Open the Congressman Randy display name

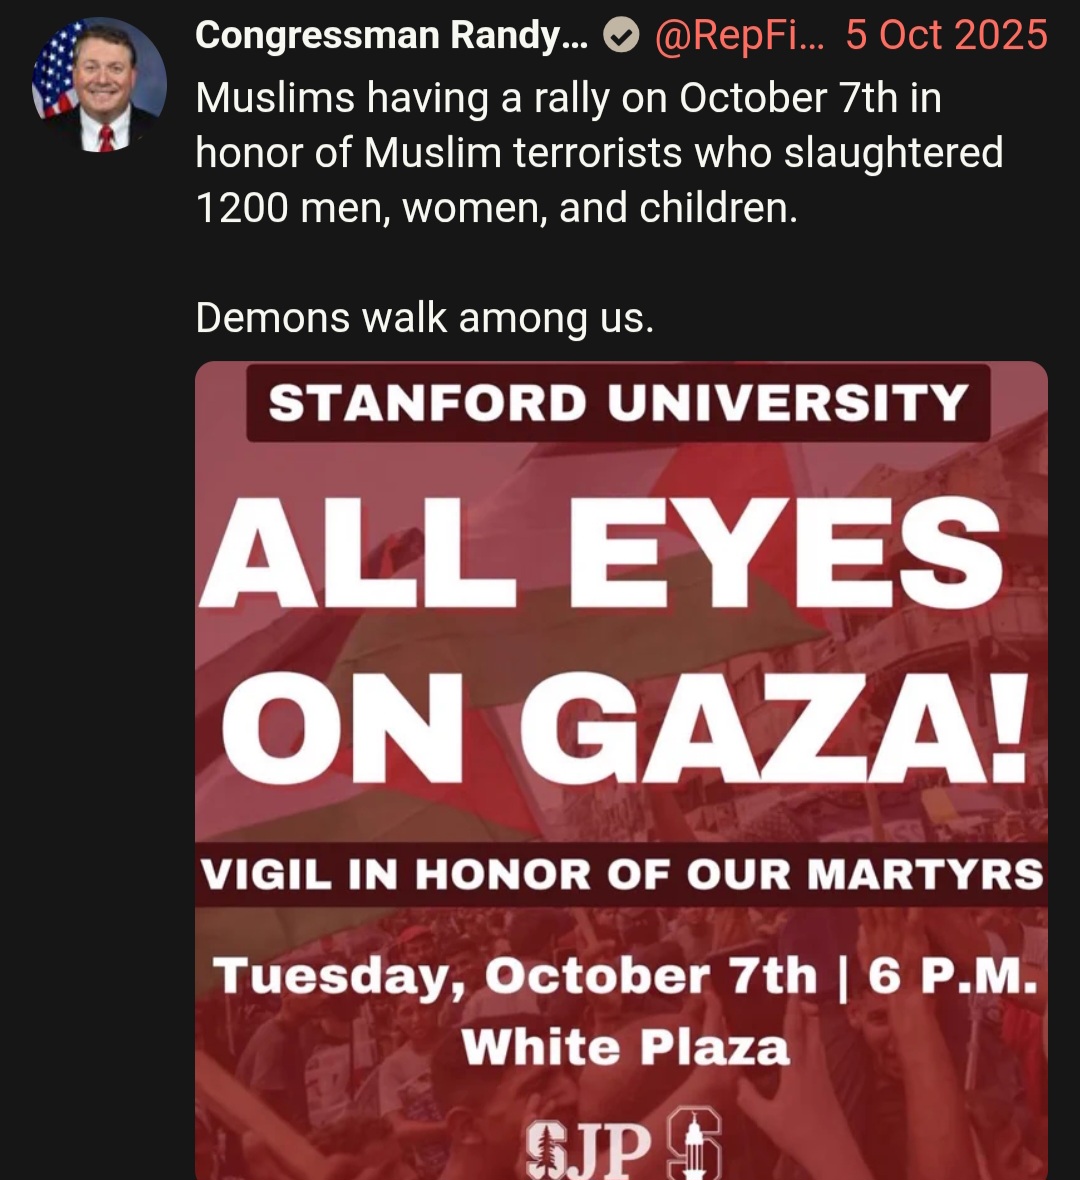pos(391,35)
